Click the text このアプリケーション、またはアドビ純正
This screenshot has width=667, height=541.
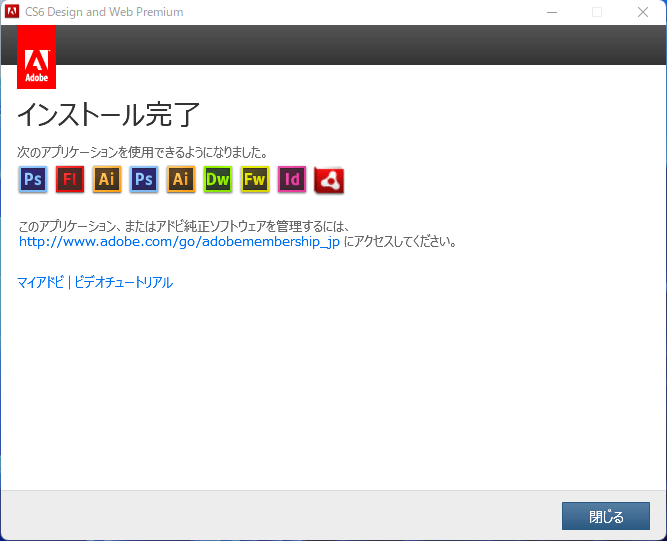[184, 226]
